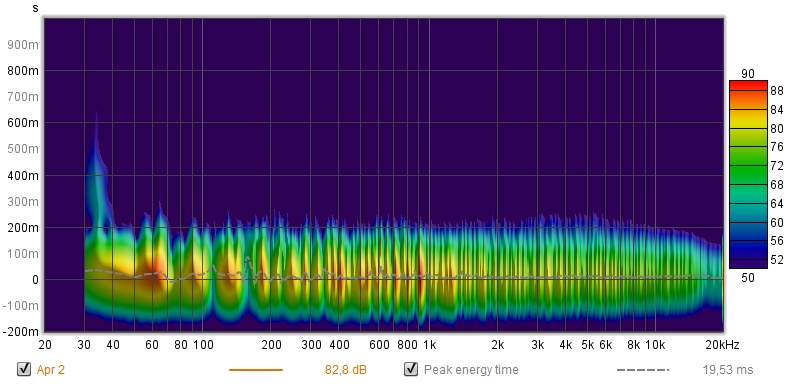Click the color scale legend bar
Image resolution: width=800 pixels, height=384 pixels.
click(748, 174)
